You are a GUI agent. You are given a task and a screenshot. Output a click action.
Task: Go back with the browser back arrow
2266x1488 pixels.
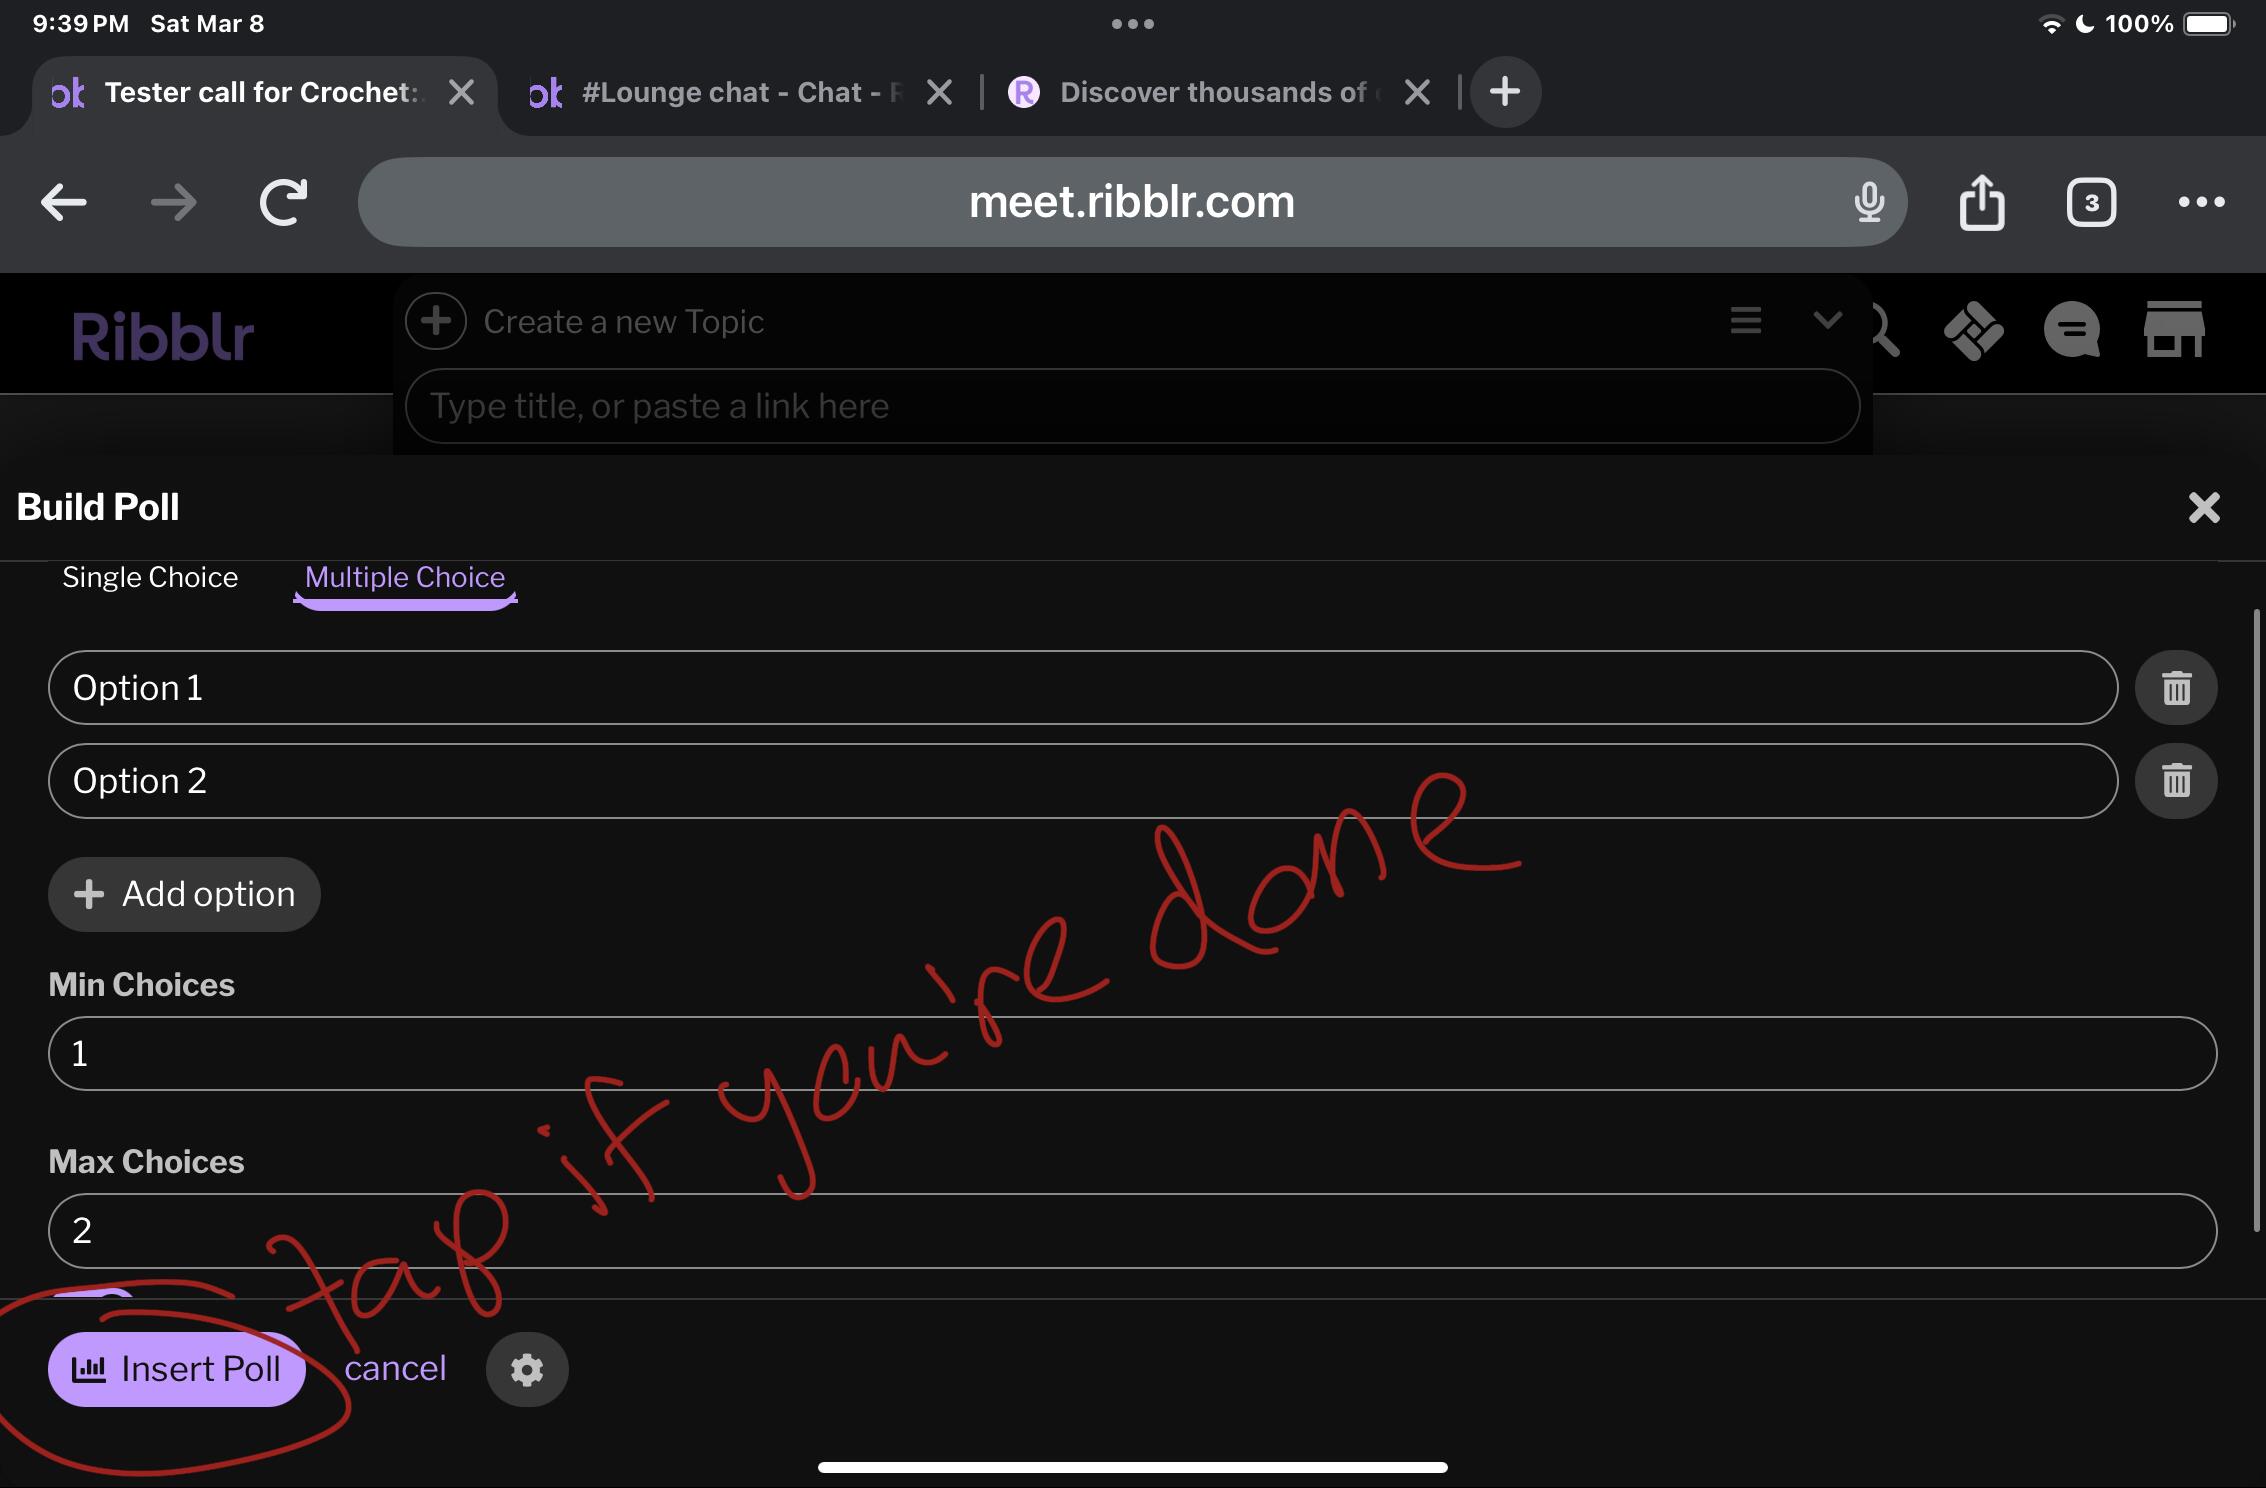(63, 202)
